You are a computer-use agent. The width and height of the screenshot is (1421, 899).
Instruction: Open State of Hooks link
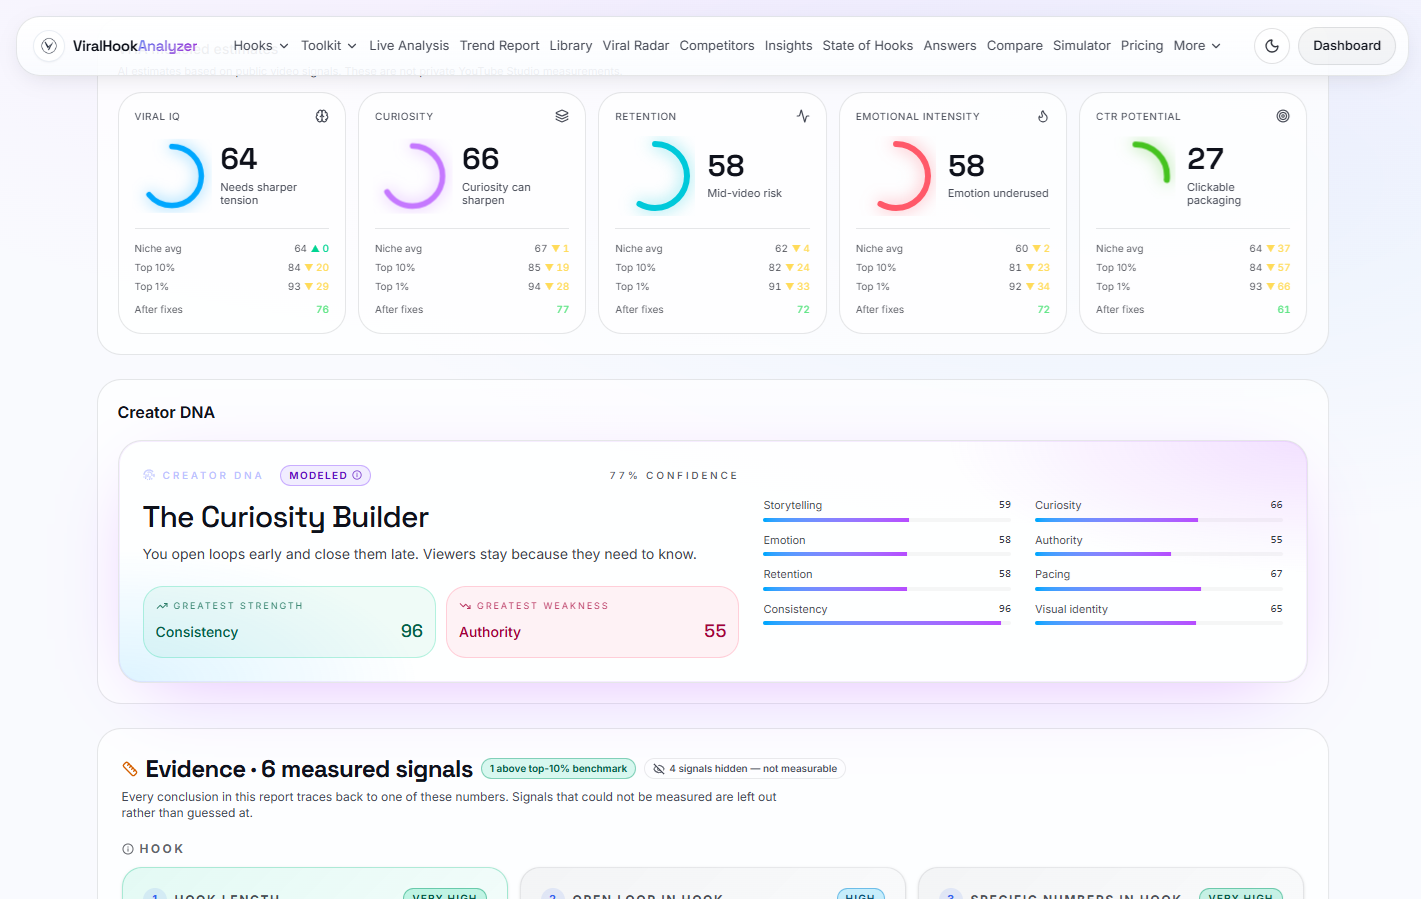[867, 46]
